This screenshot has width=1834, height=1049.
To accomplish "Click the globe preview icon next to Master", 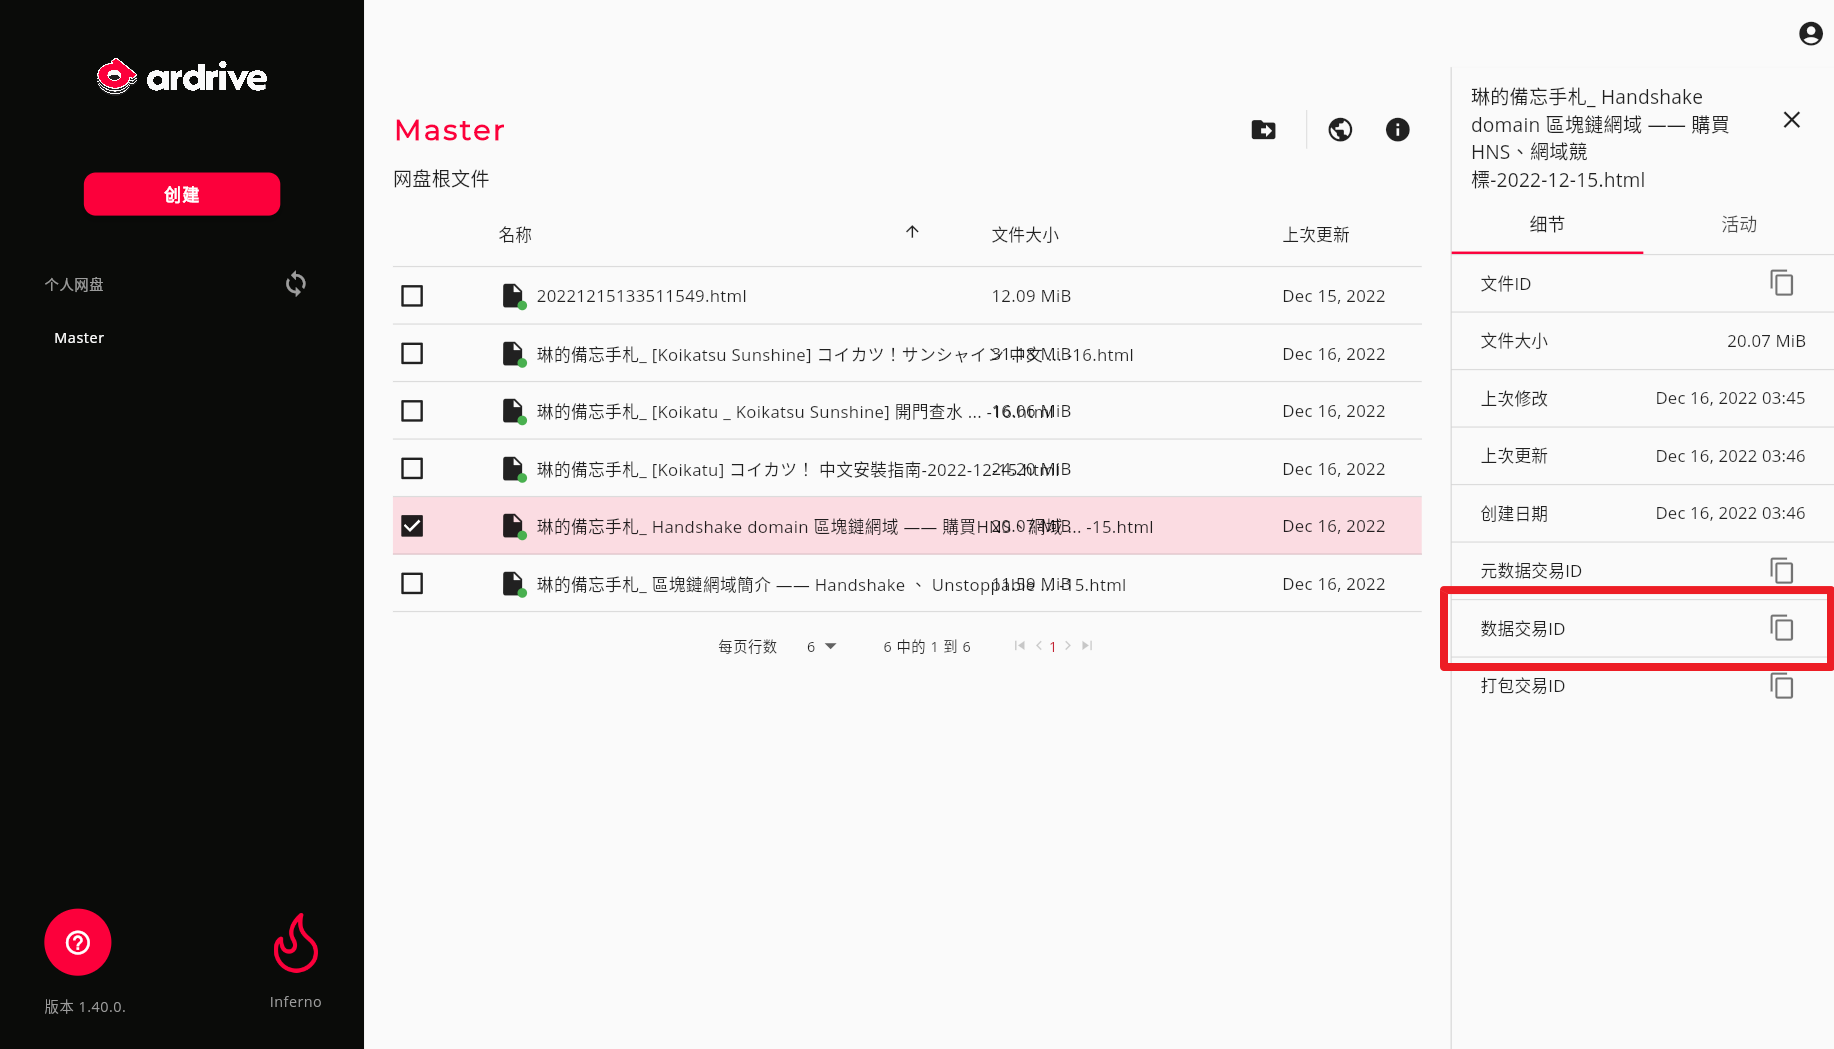I will [x=1340, y=130].
